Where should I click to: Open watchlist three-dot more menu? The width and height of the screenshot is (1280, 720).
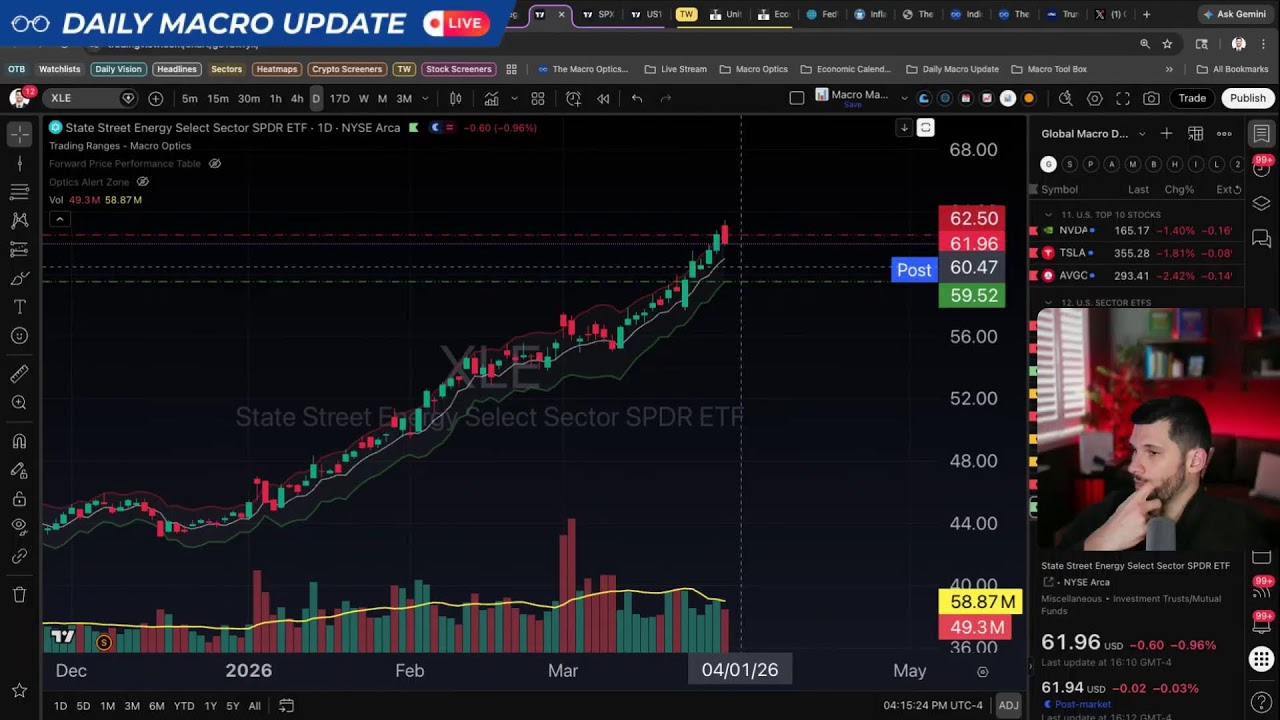coord(1224,134)
